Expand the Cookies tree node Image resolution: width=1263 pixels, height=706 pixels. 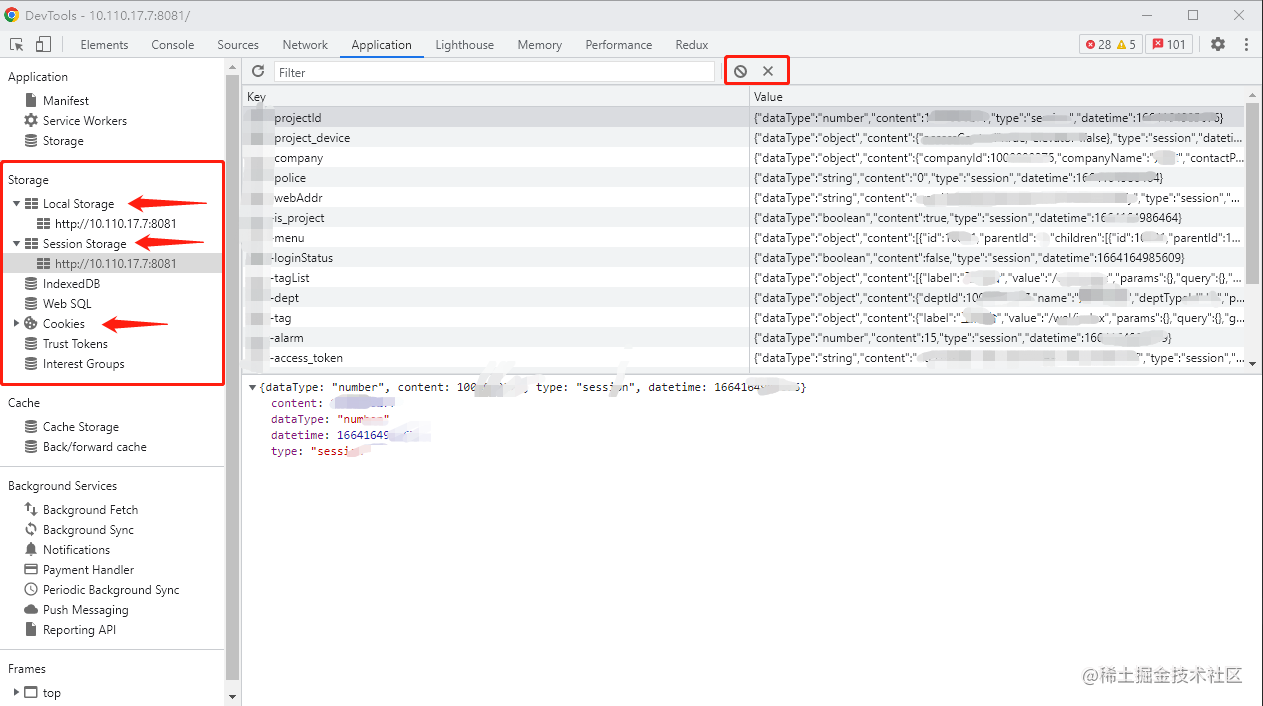(x=16, y=324)
